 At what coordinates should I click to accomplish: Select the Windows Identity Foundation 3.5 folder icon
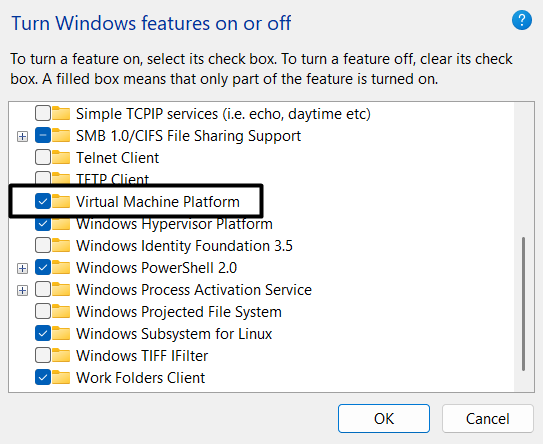point(61,246)
